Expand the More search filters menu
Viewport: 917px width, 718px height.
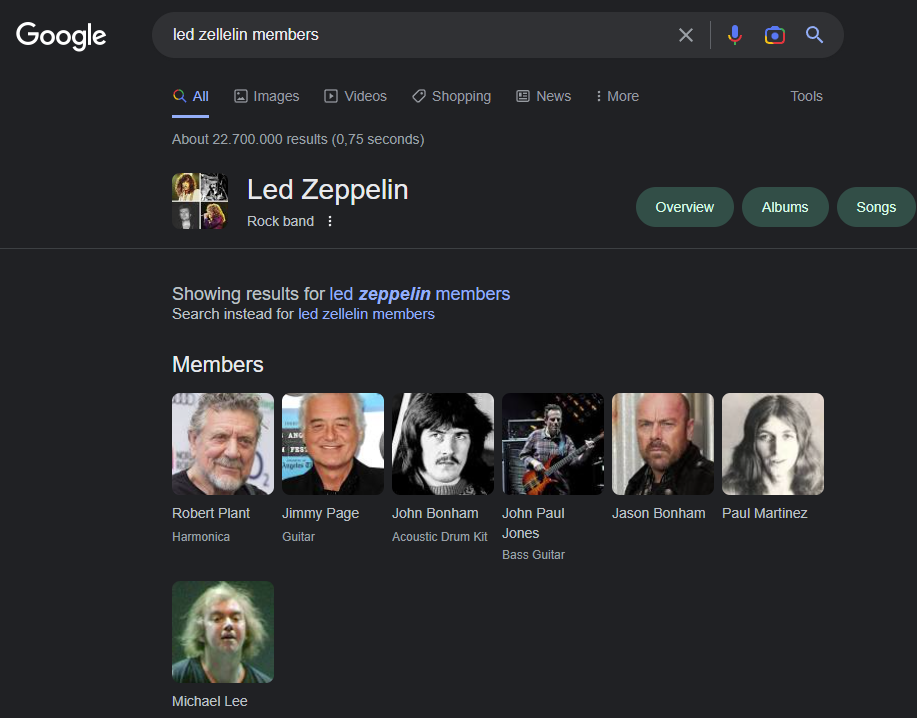coord(616,96)
